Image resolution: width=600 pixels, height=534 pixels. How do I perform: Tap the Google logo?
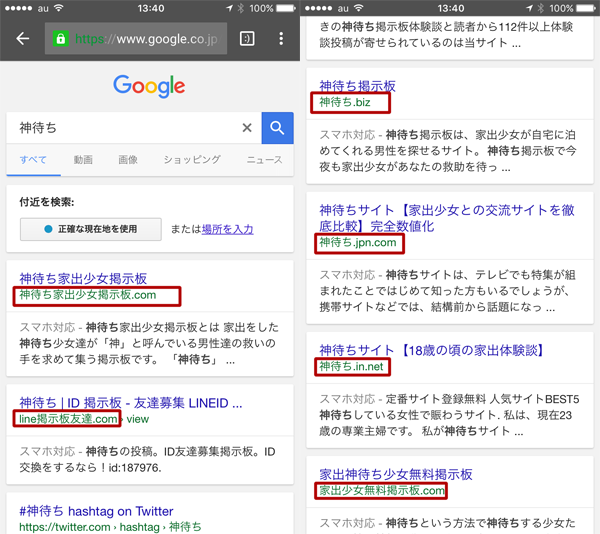pyautogui.click(x=149, y=86)
